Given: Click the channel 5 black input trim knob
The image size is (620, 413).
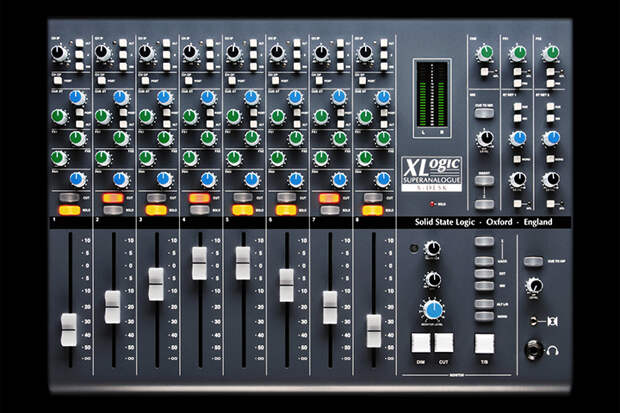Looking at the screenshot, I should coord(233,52).
